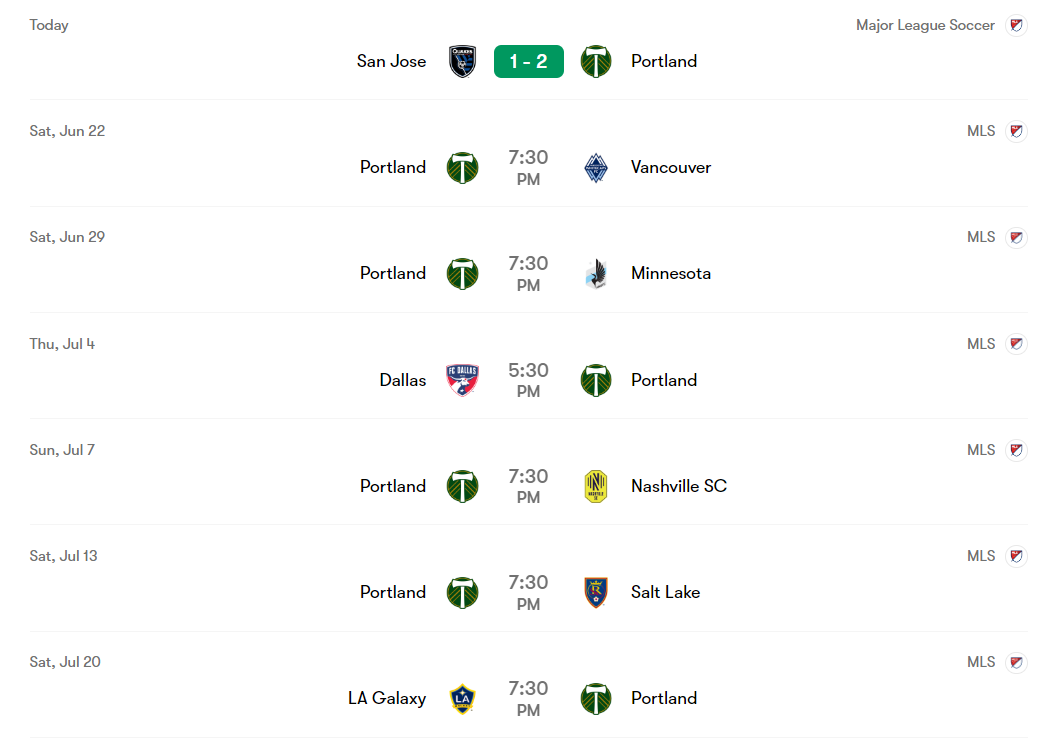Click the Portland crest in the Jul 20 match
The image size is (1057, 743).
coord(596,698)
